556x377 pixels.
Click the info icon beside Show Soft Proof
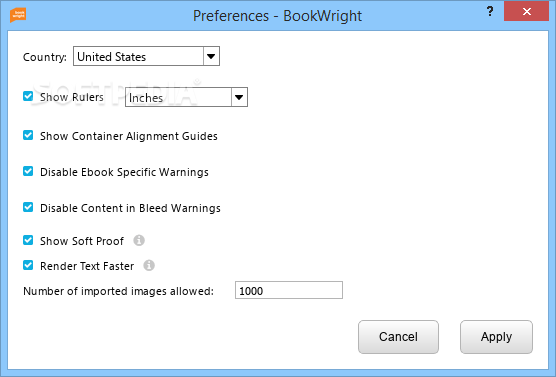(x=139, y=240)
